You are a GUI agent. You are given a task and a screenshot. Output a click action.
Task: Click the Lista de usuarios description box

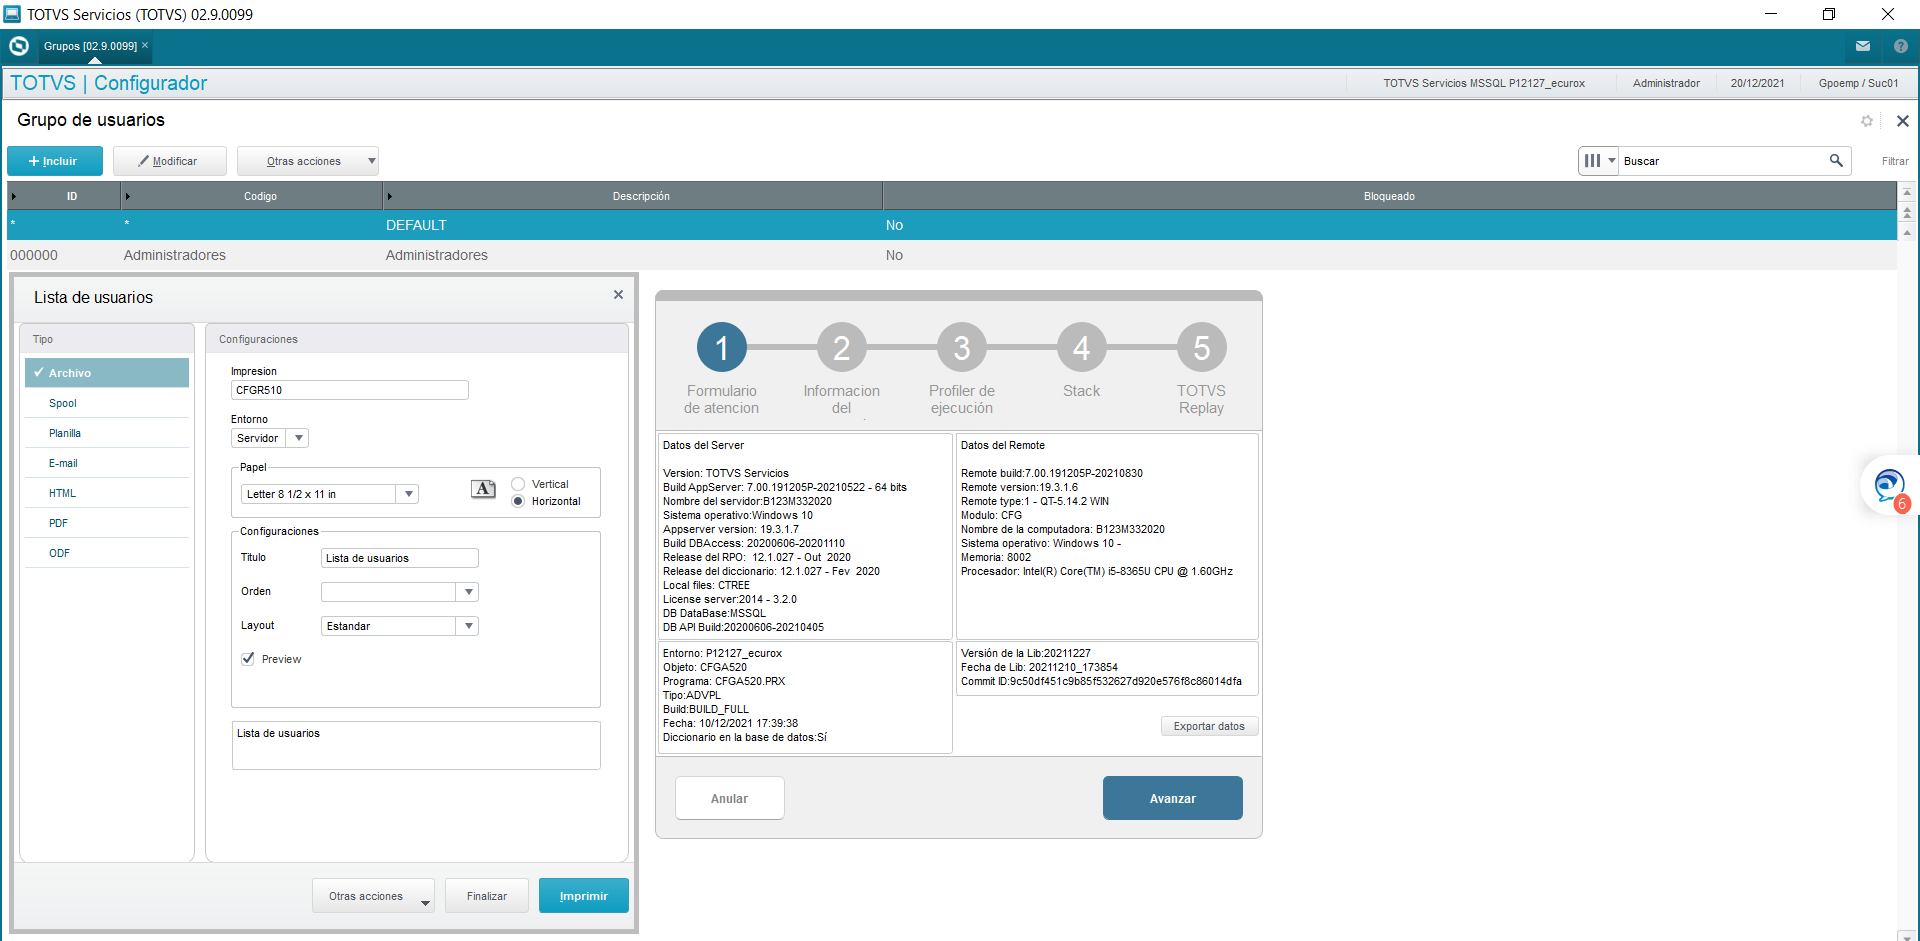(416, 746)
